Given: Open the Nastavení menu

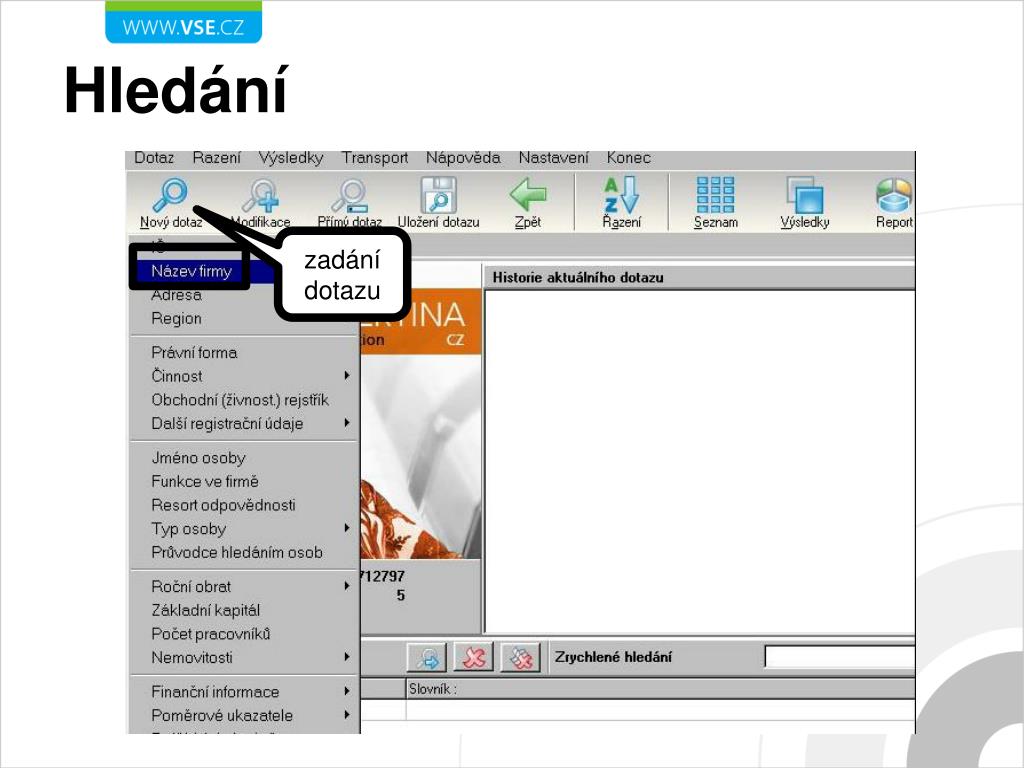Looking at the screenshot, I should tap(553, 158).
